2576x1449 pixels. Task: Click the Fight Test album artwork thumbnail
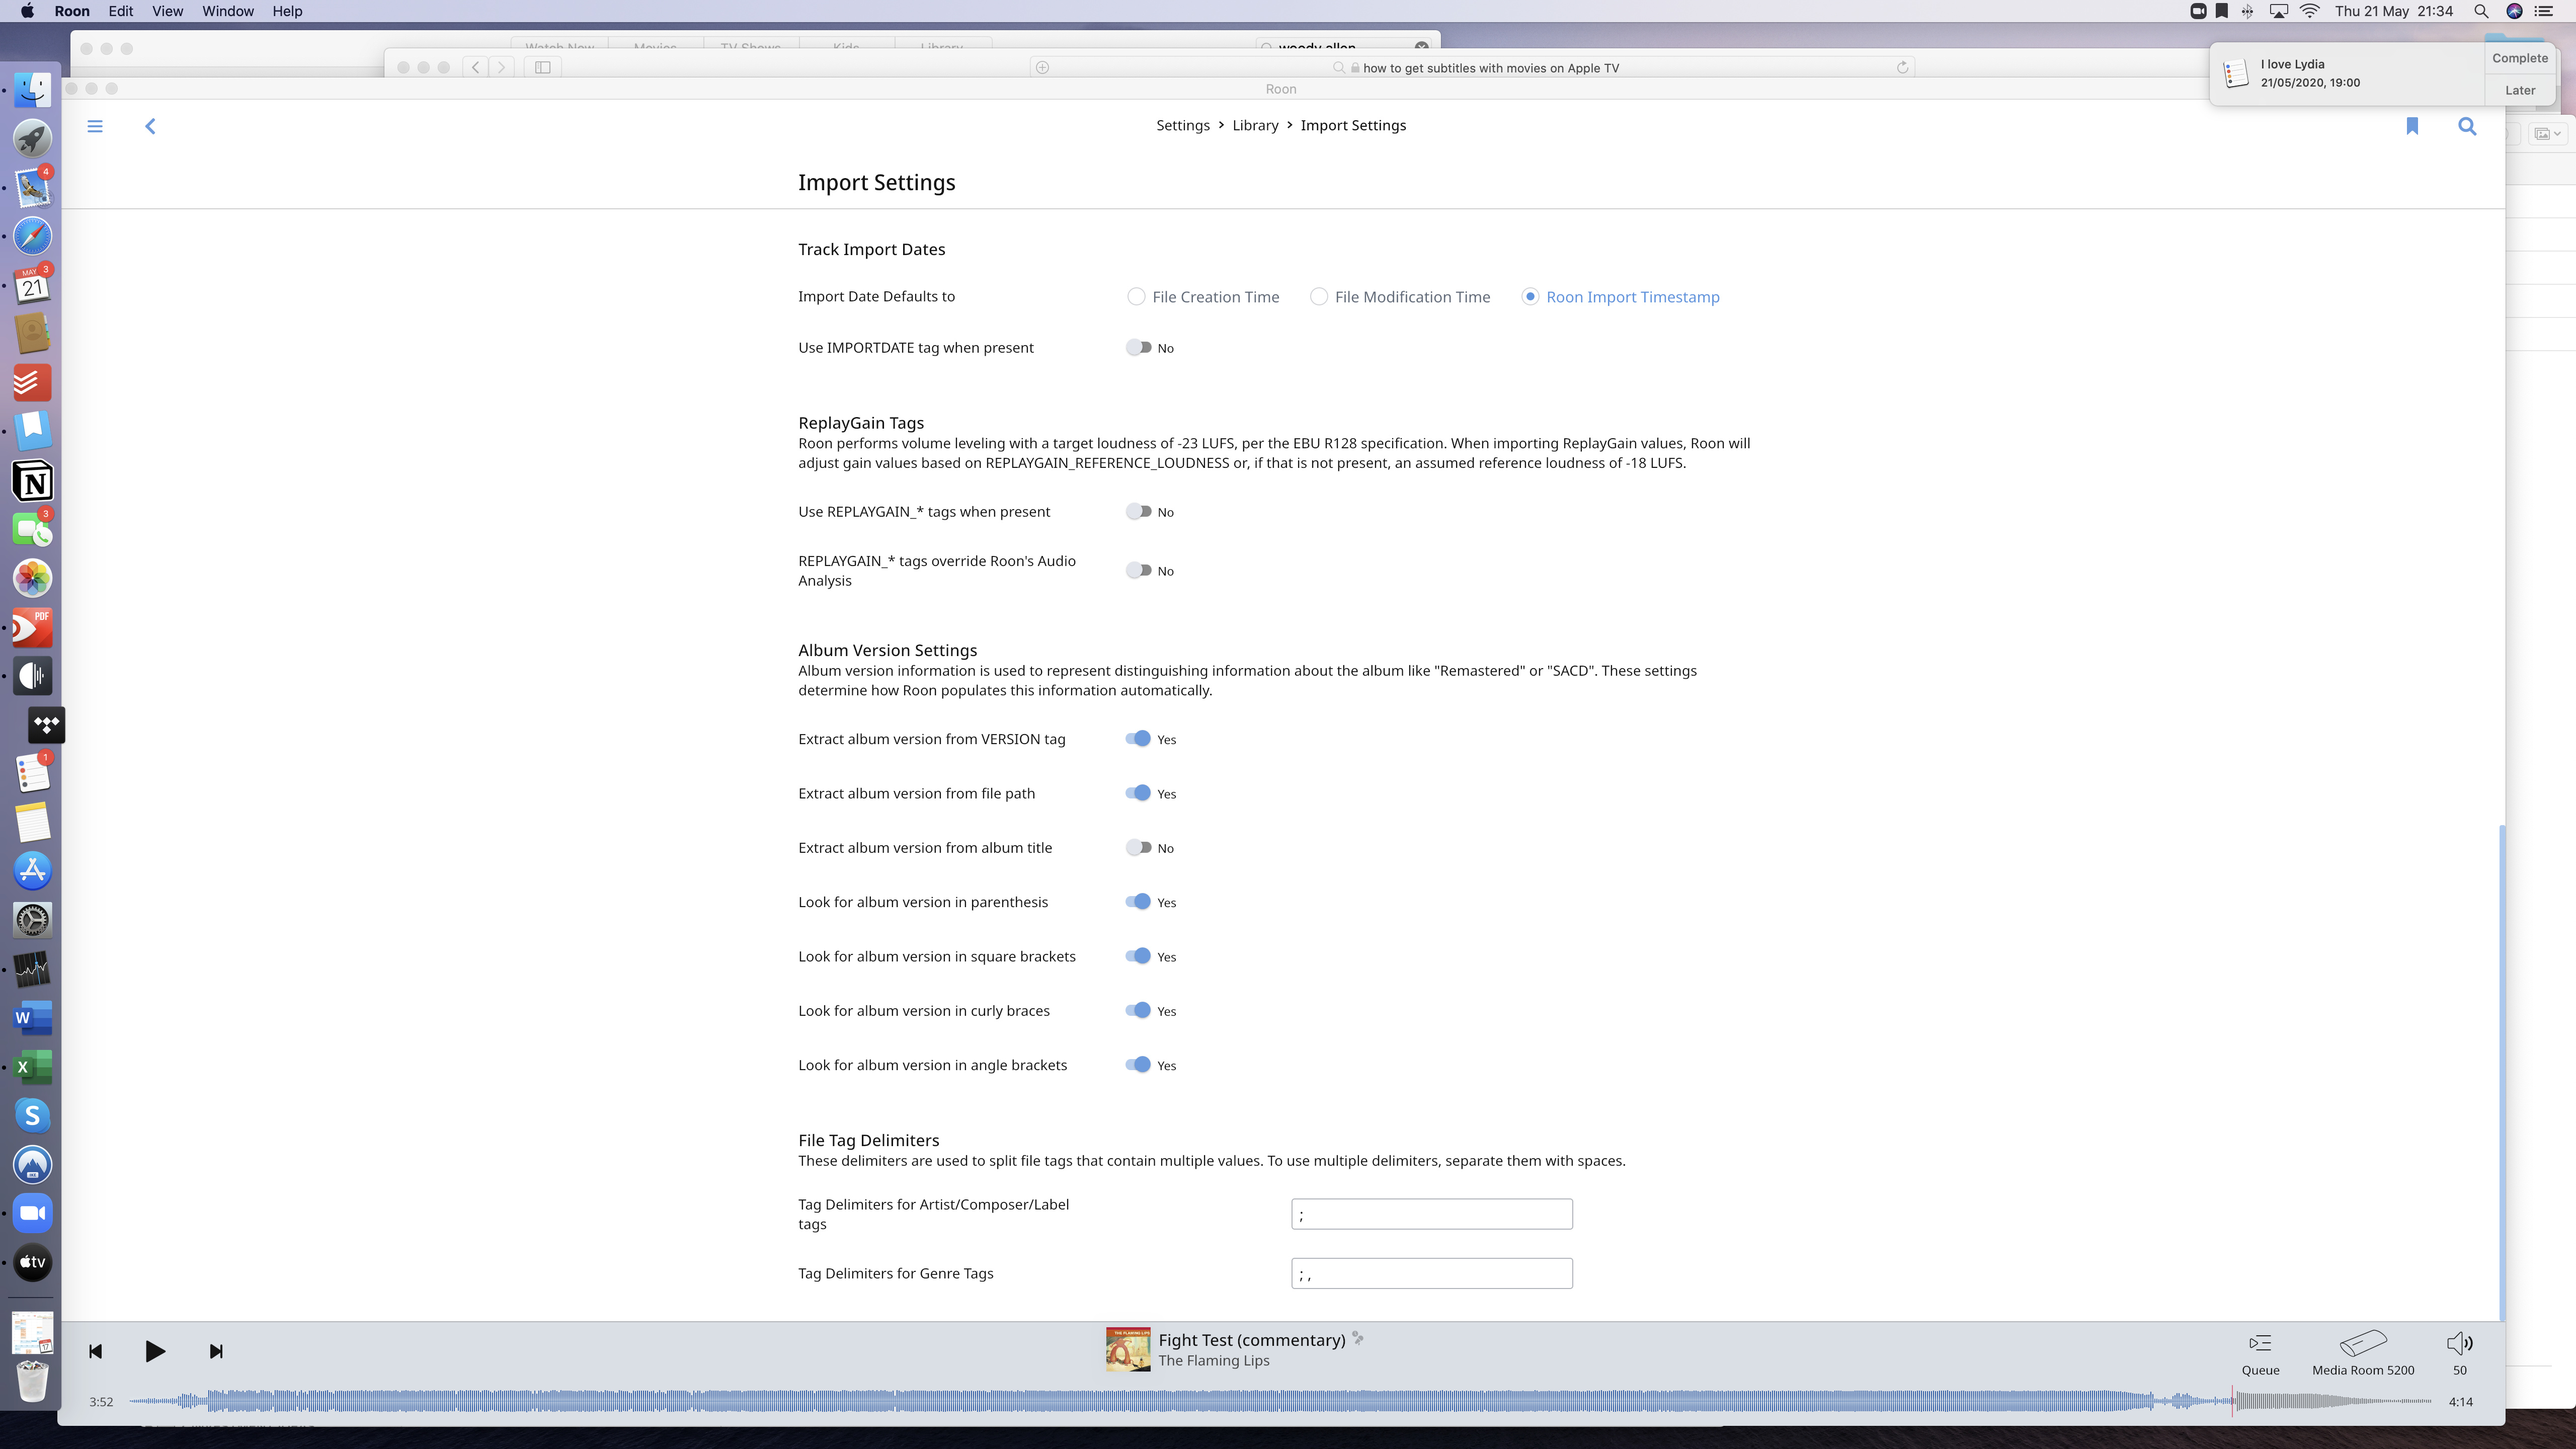tap(1128, 1349)
